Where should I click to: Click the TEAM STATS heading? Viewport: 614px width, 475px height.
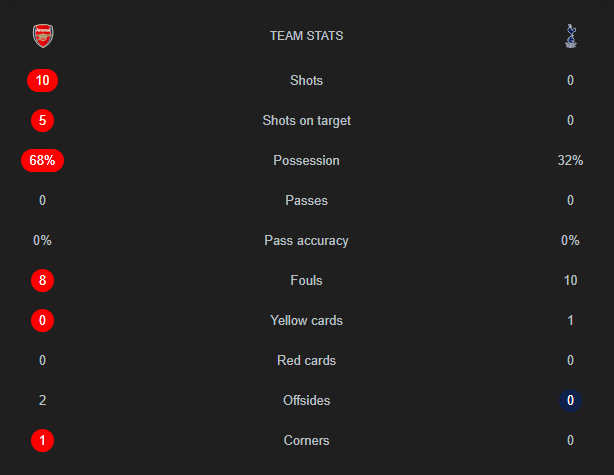pos(306,36)
